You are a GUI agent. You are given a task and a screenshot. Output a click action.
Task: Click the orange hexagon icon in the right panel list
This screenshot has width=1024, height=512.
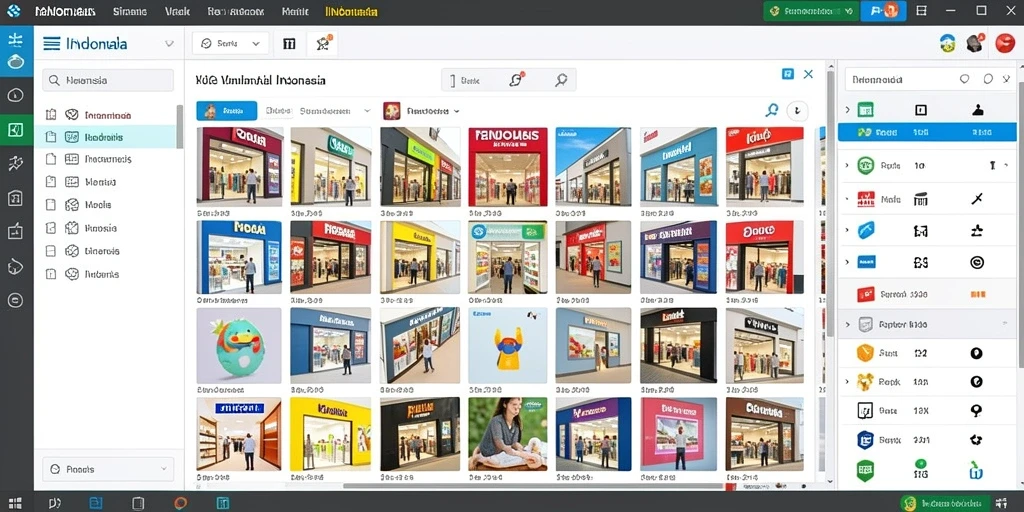tap(865, 353)
